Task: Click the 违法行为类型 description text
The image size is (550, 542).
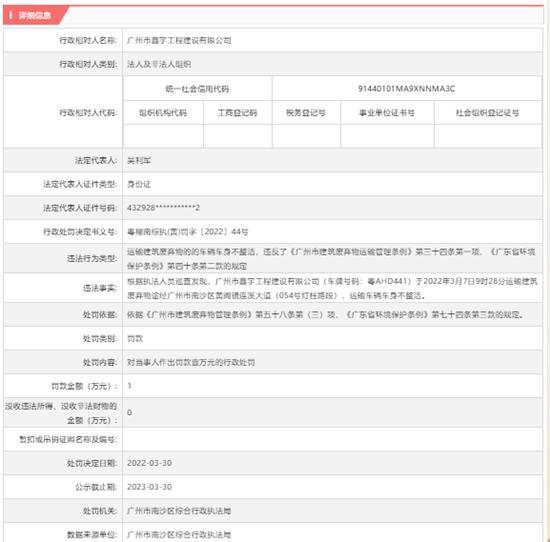Action: pos(331,259)
